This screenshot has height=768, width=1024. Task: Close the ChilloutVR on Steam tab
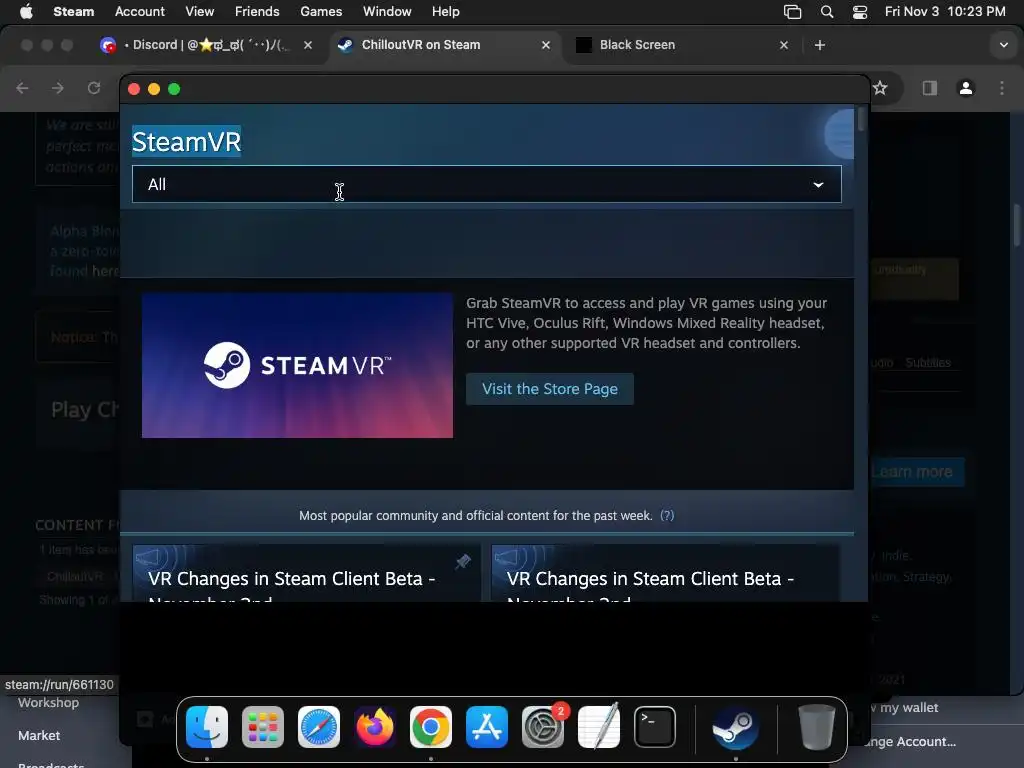[546, 44]
